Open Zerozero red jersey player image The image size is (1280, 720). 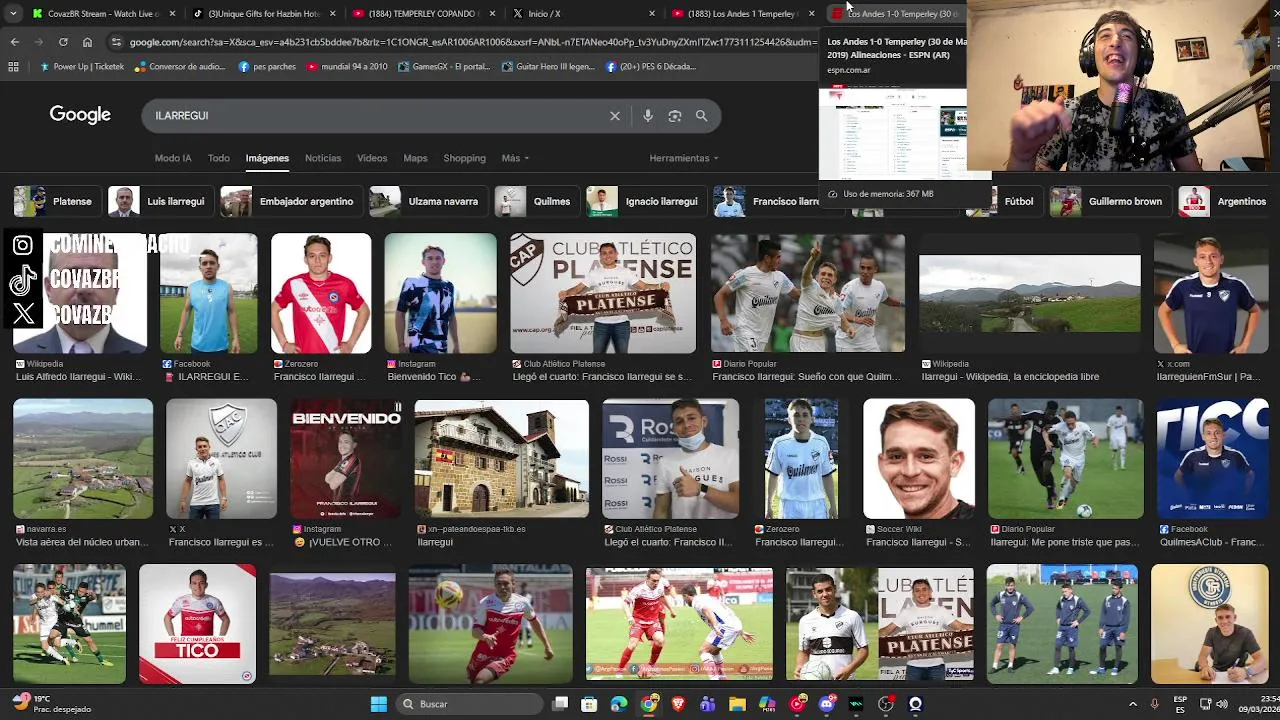coord(321,294)
